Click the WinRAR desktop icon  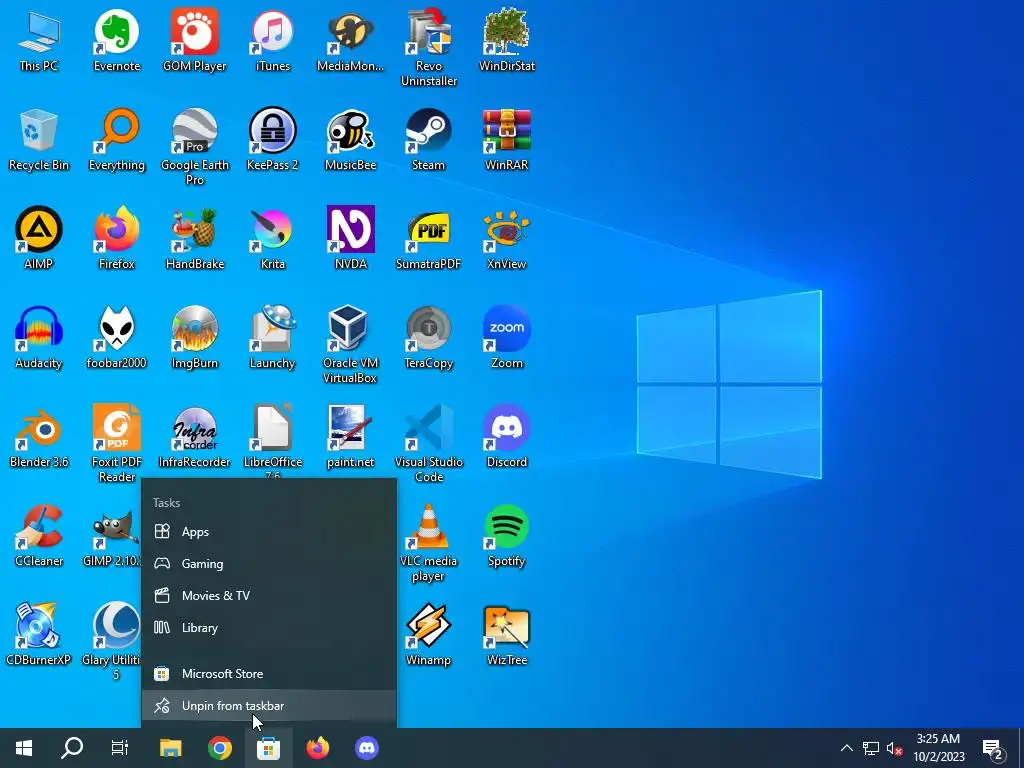click(x=507, y=139)
